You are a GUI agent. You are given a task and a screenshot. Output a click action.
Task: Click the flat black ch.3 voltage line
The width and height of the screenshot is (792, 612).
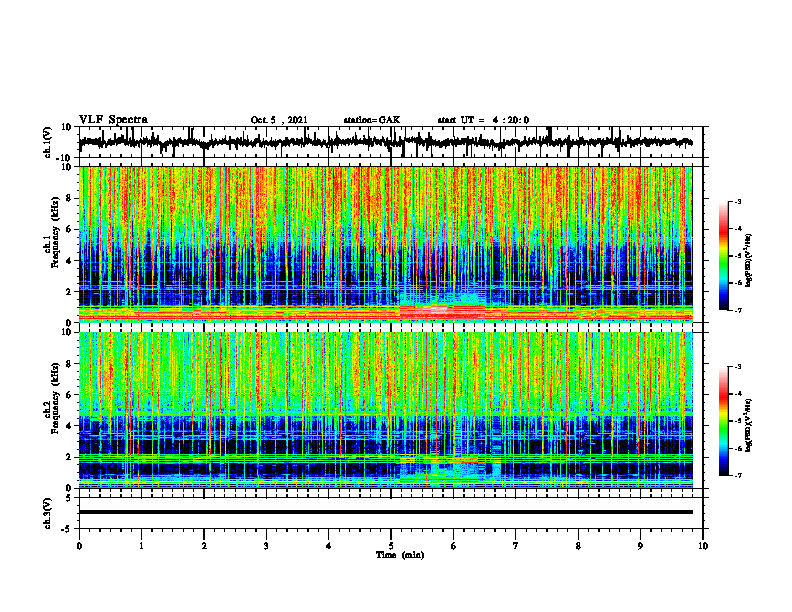point(385,512)
